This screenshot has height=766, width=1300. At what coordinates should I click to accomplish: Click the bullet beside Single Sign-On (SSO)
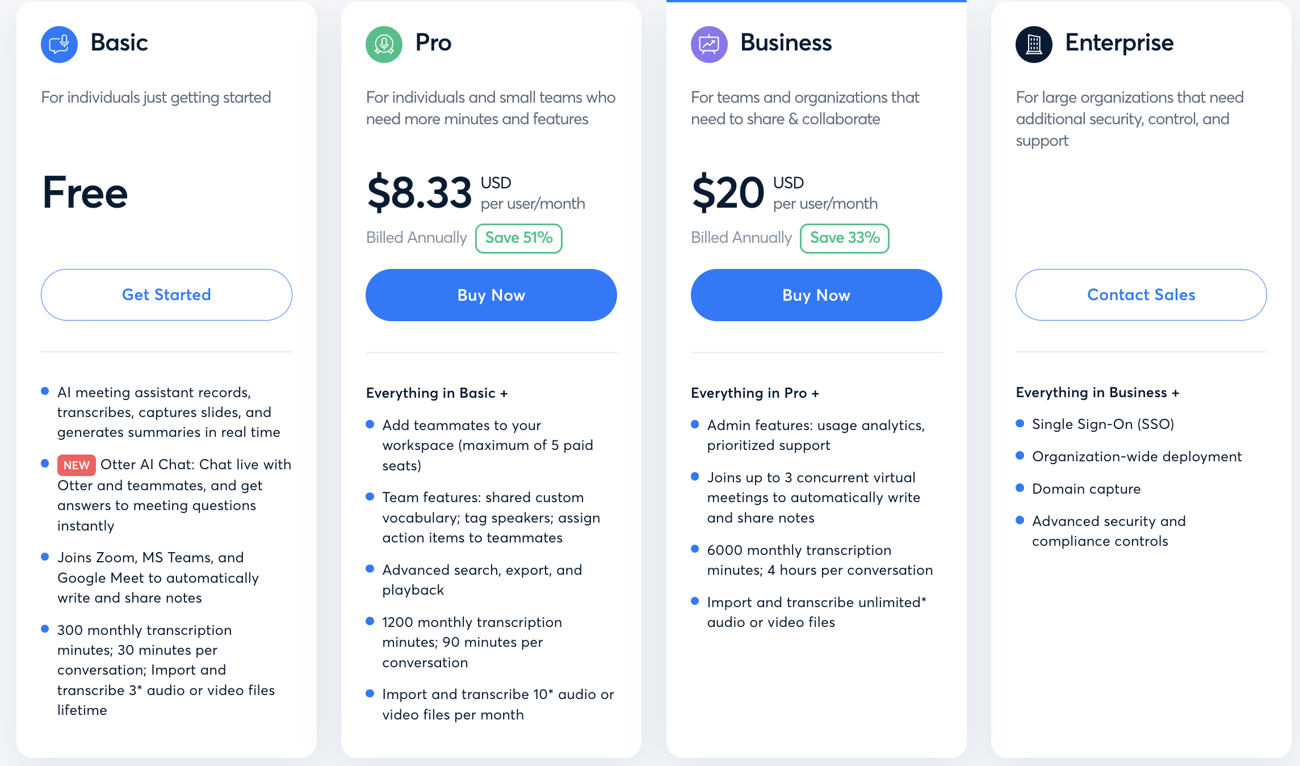[x=1021, y=424]
